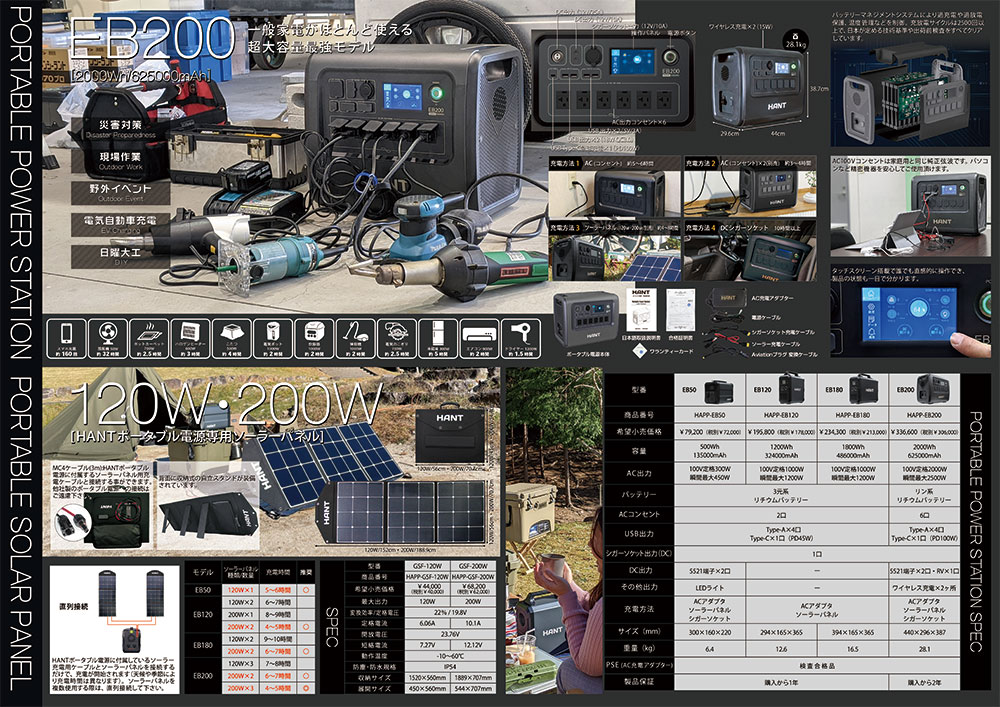Click the air conditioner icon
Image resolution: width=1000 pixels, height=707 pixels.
pos(480,339)
